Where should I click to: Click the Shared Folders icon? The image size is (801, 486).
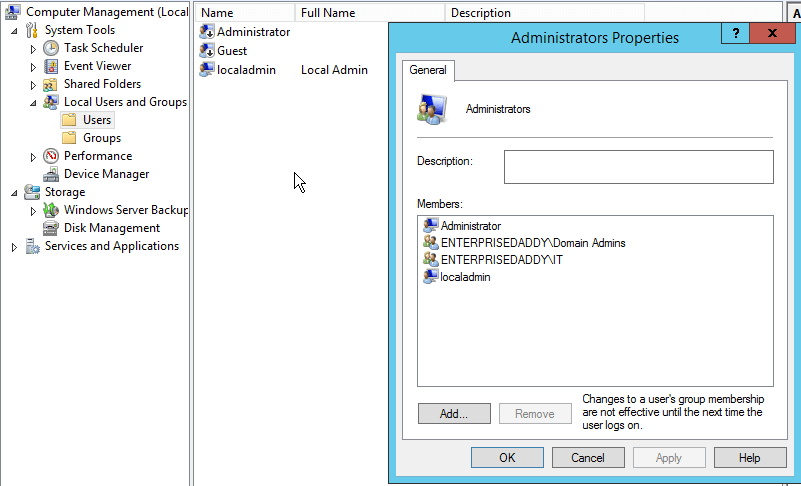pos(51,84)
